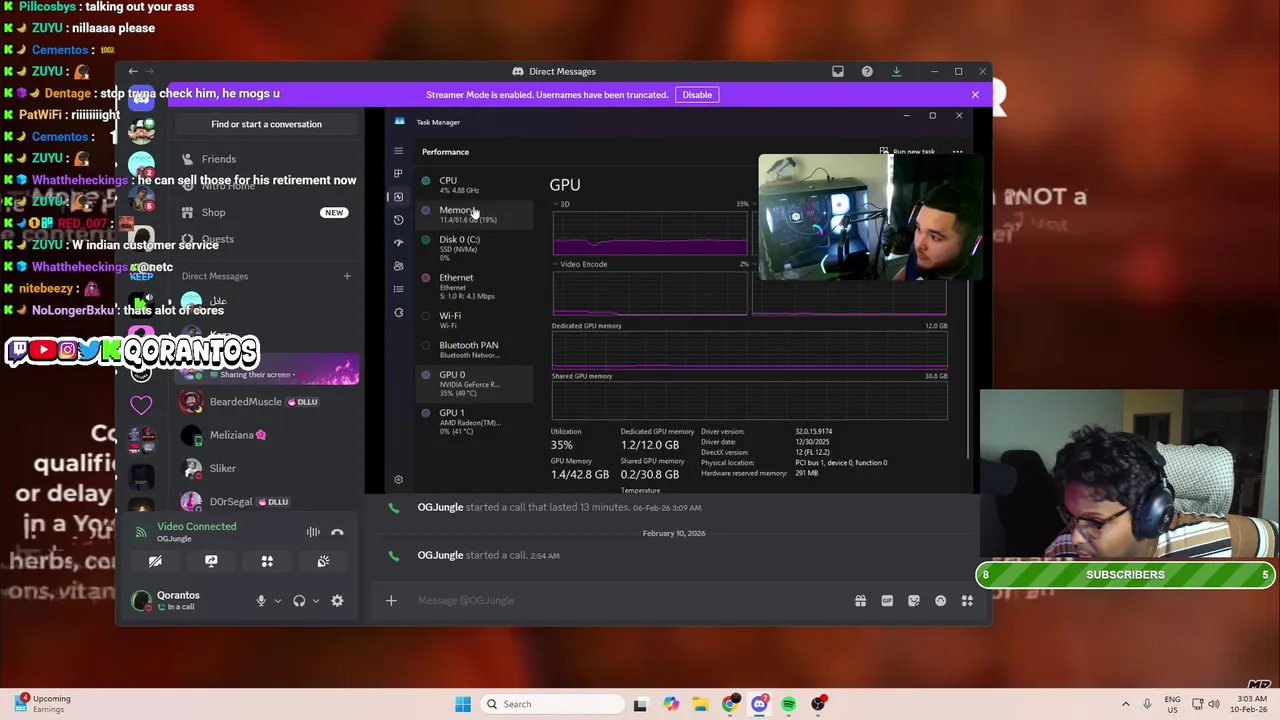Open the Discord home Direct Messages icon
Screen dimensions: 1280x720
pyautogui.click(x=141, y=99)
